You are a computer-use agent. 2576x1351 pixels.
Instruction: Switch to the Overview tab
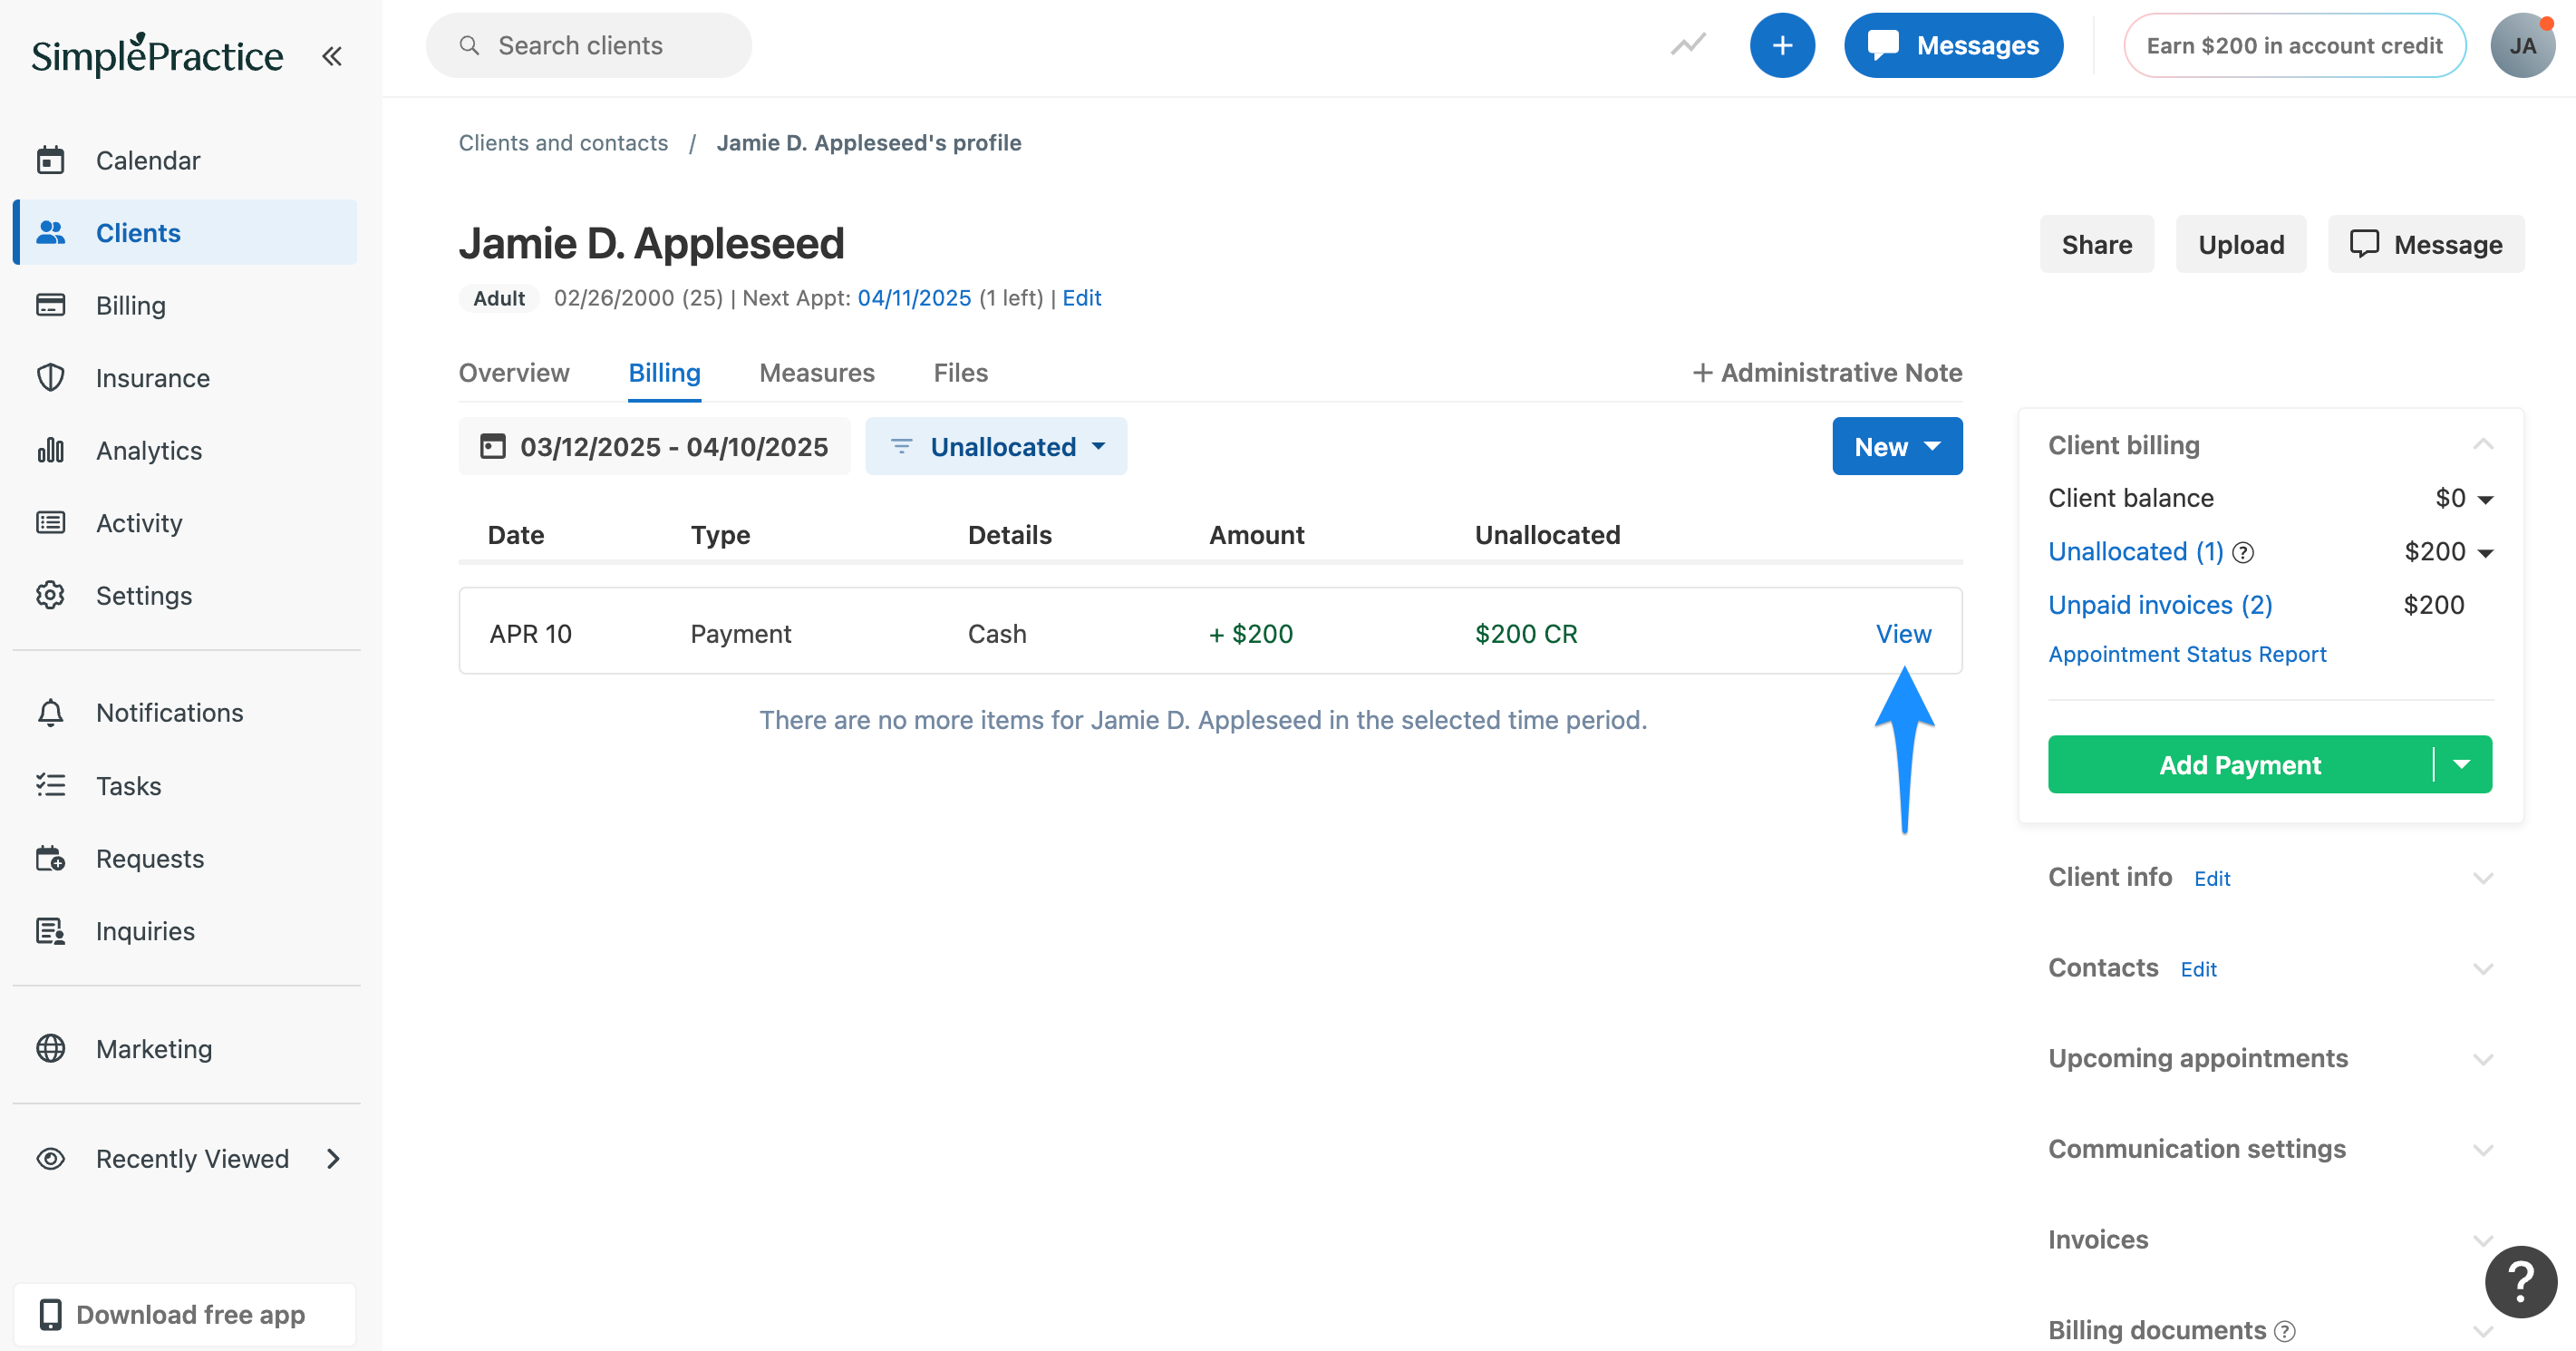coord(514,372)
